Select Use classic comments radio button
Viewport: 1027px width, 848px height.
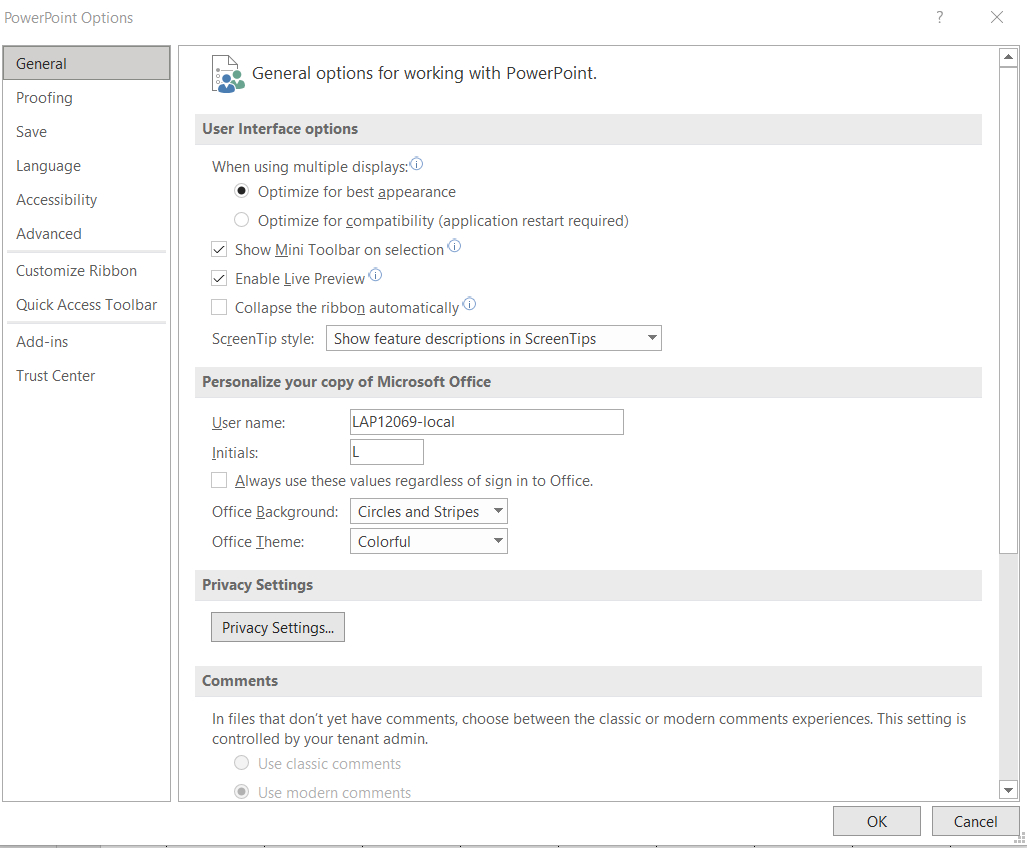click(242, 763)
